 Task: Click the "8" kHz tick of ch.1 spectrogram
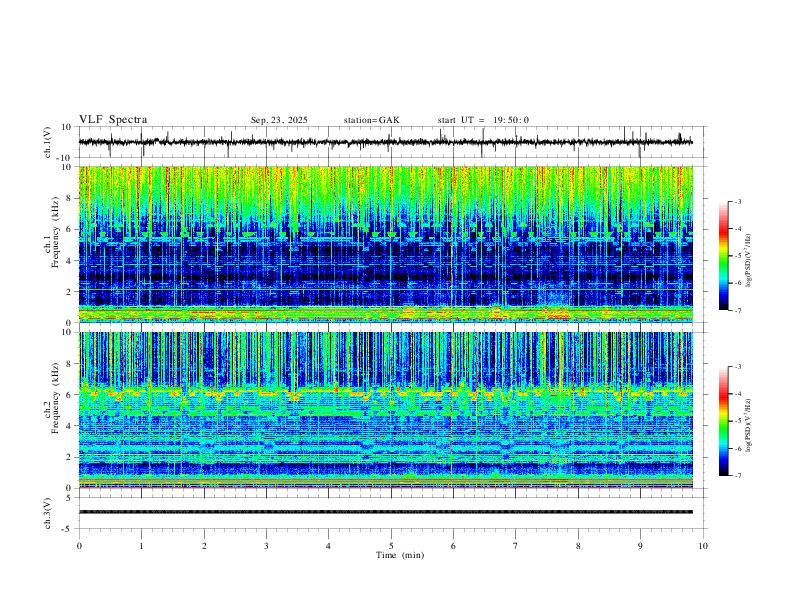(70, 198)
